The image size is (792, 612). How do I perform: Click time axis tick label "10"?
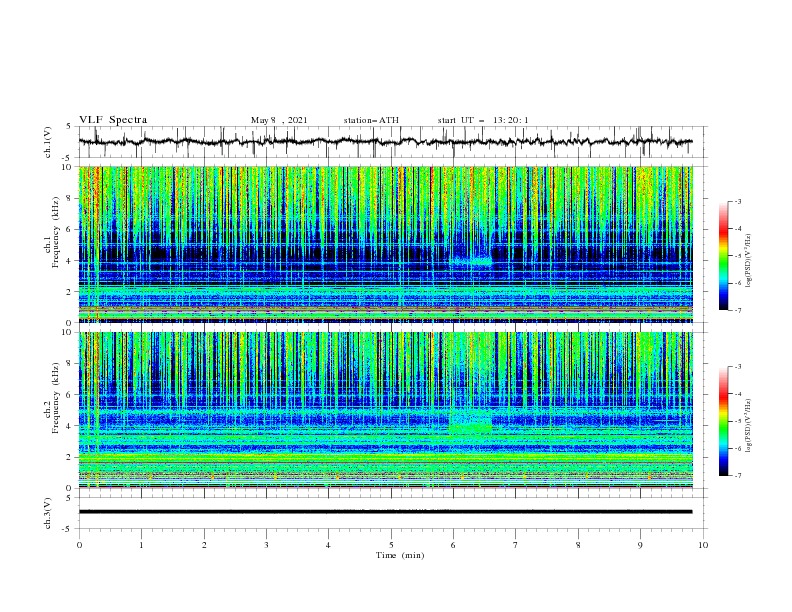click(x=703, y=545)
